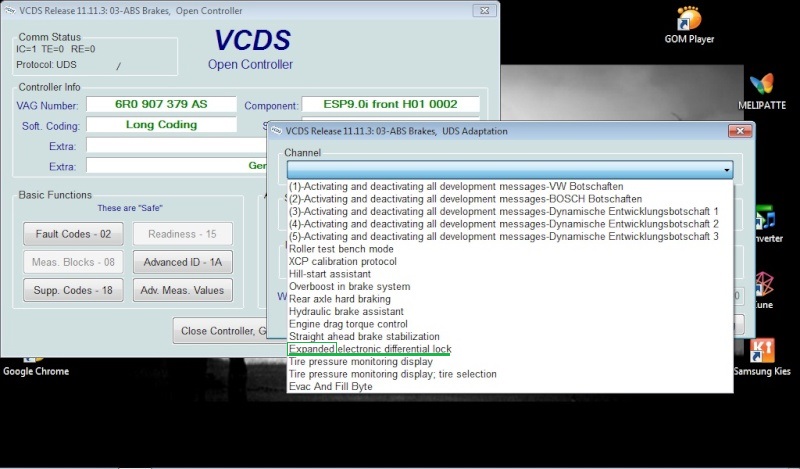The width and height of the screenshot is (800, 469).
Task: Click the first Extra field
Action: 177,145
